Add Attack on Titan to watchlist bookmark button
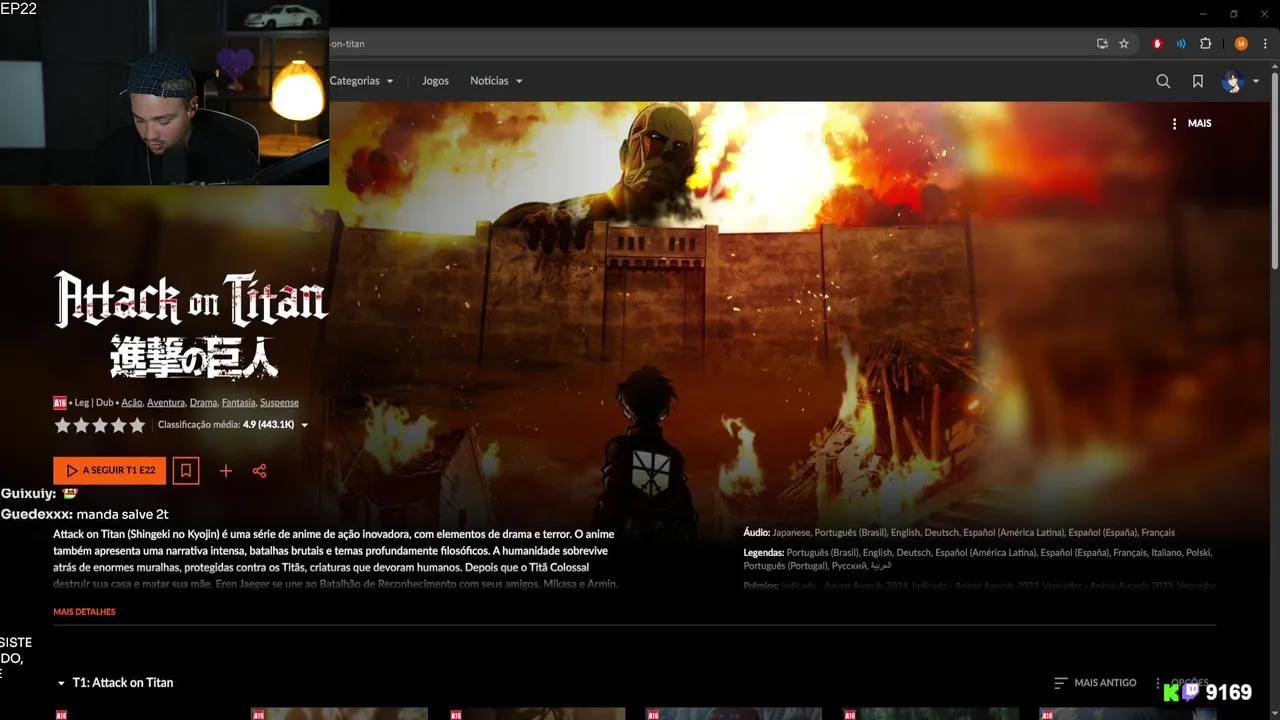Viewport: 1280px width, 720px height. [185, 470]
